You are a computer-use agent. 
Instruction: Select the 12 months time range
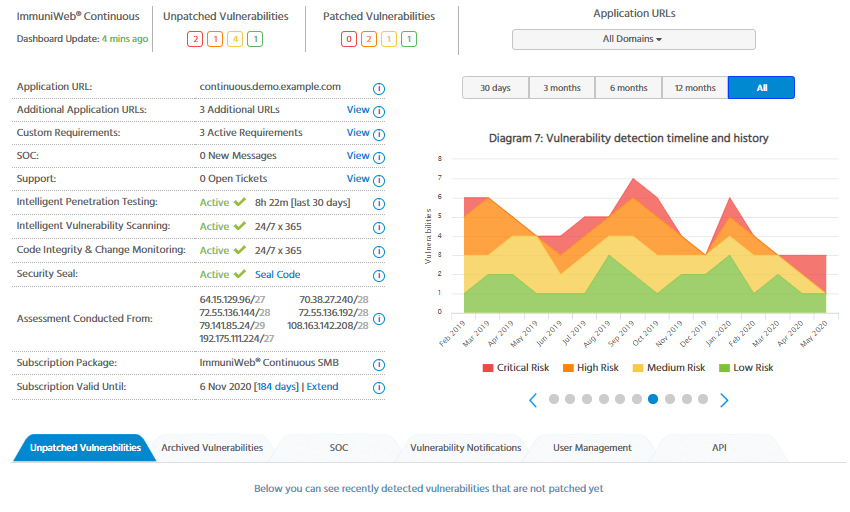pyautogui.click(x=695, y=88)
